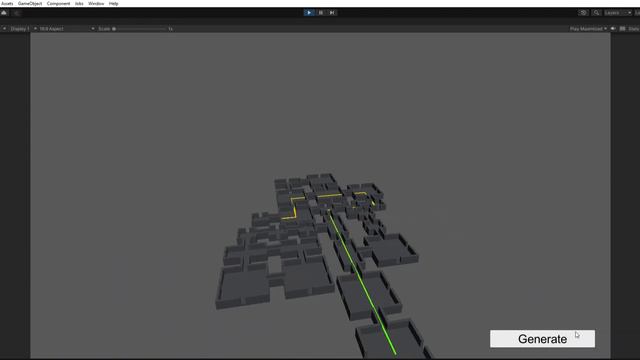Click the Scale slider in Game view
Screen dimensions: 640x360
click(140, 29)
